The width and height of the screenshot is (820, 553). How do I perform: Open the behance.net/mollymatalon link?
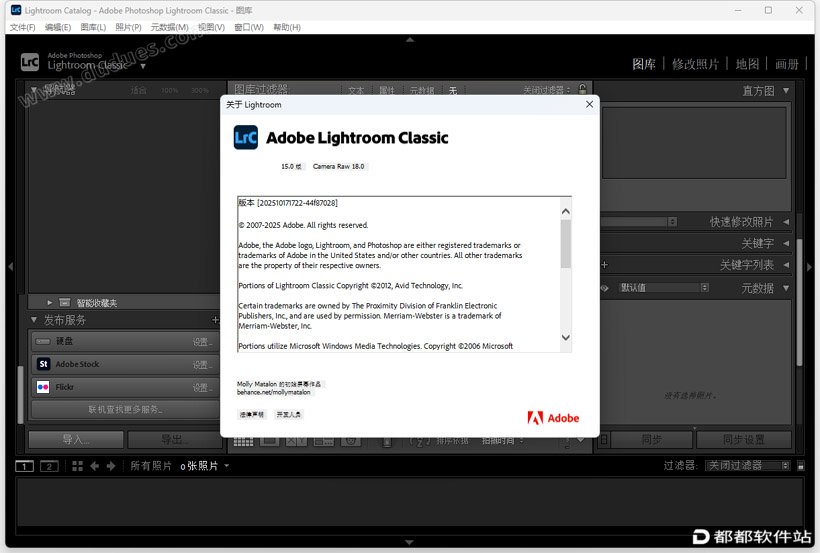[274, 392]
